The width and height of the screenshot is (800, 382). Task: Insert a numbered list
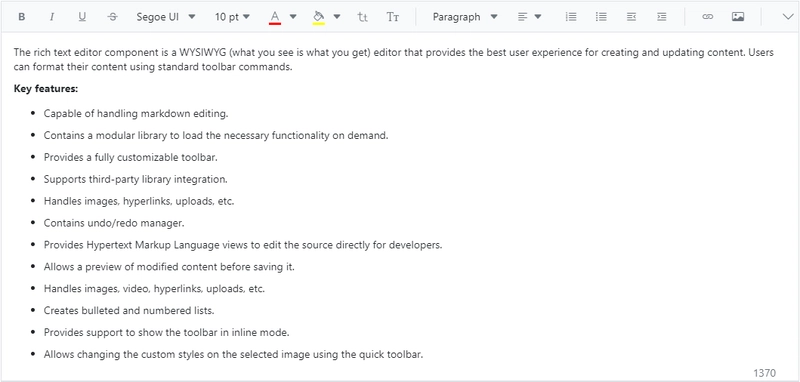pyautogui.click(x=571, y=17)
